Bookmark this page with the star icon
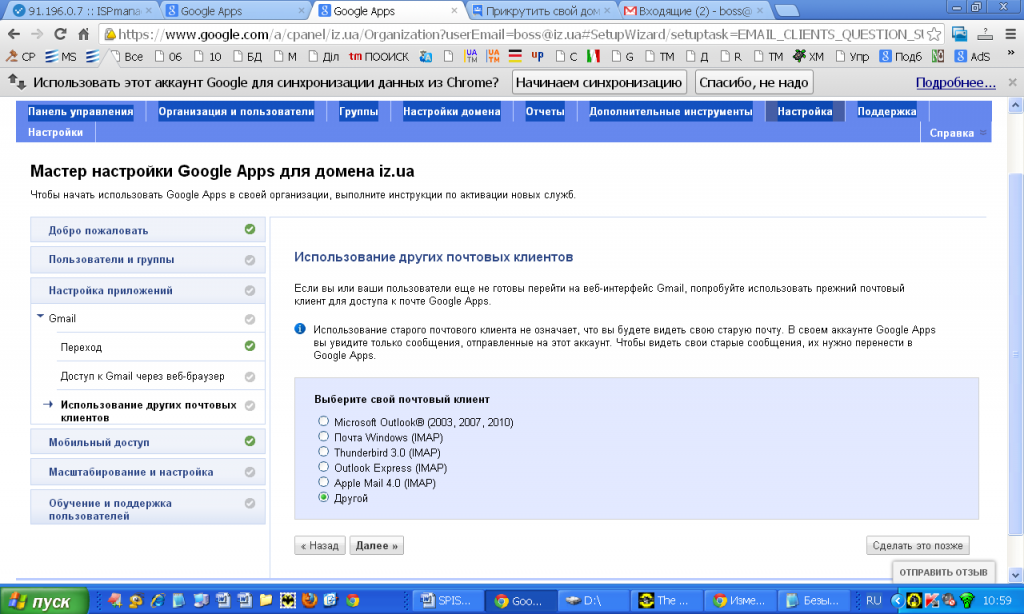Screen dimensions: 1024x614 click(x=934, y=34)
